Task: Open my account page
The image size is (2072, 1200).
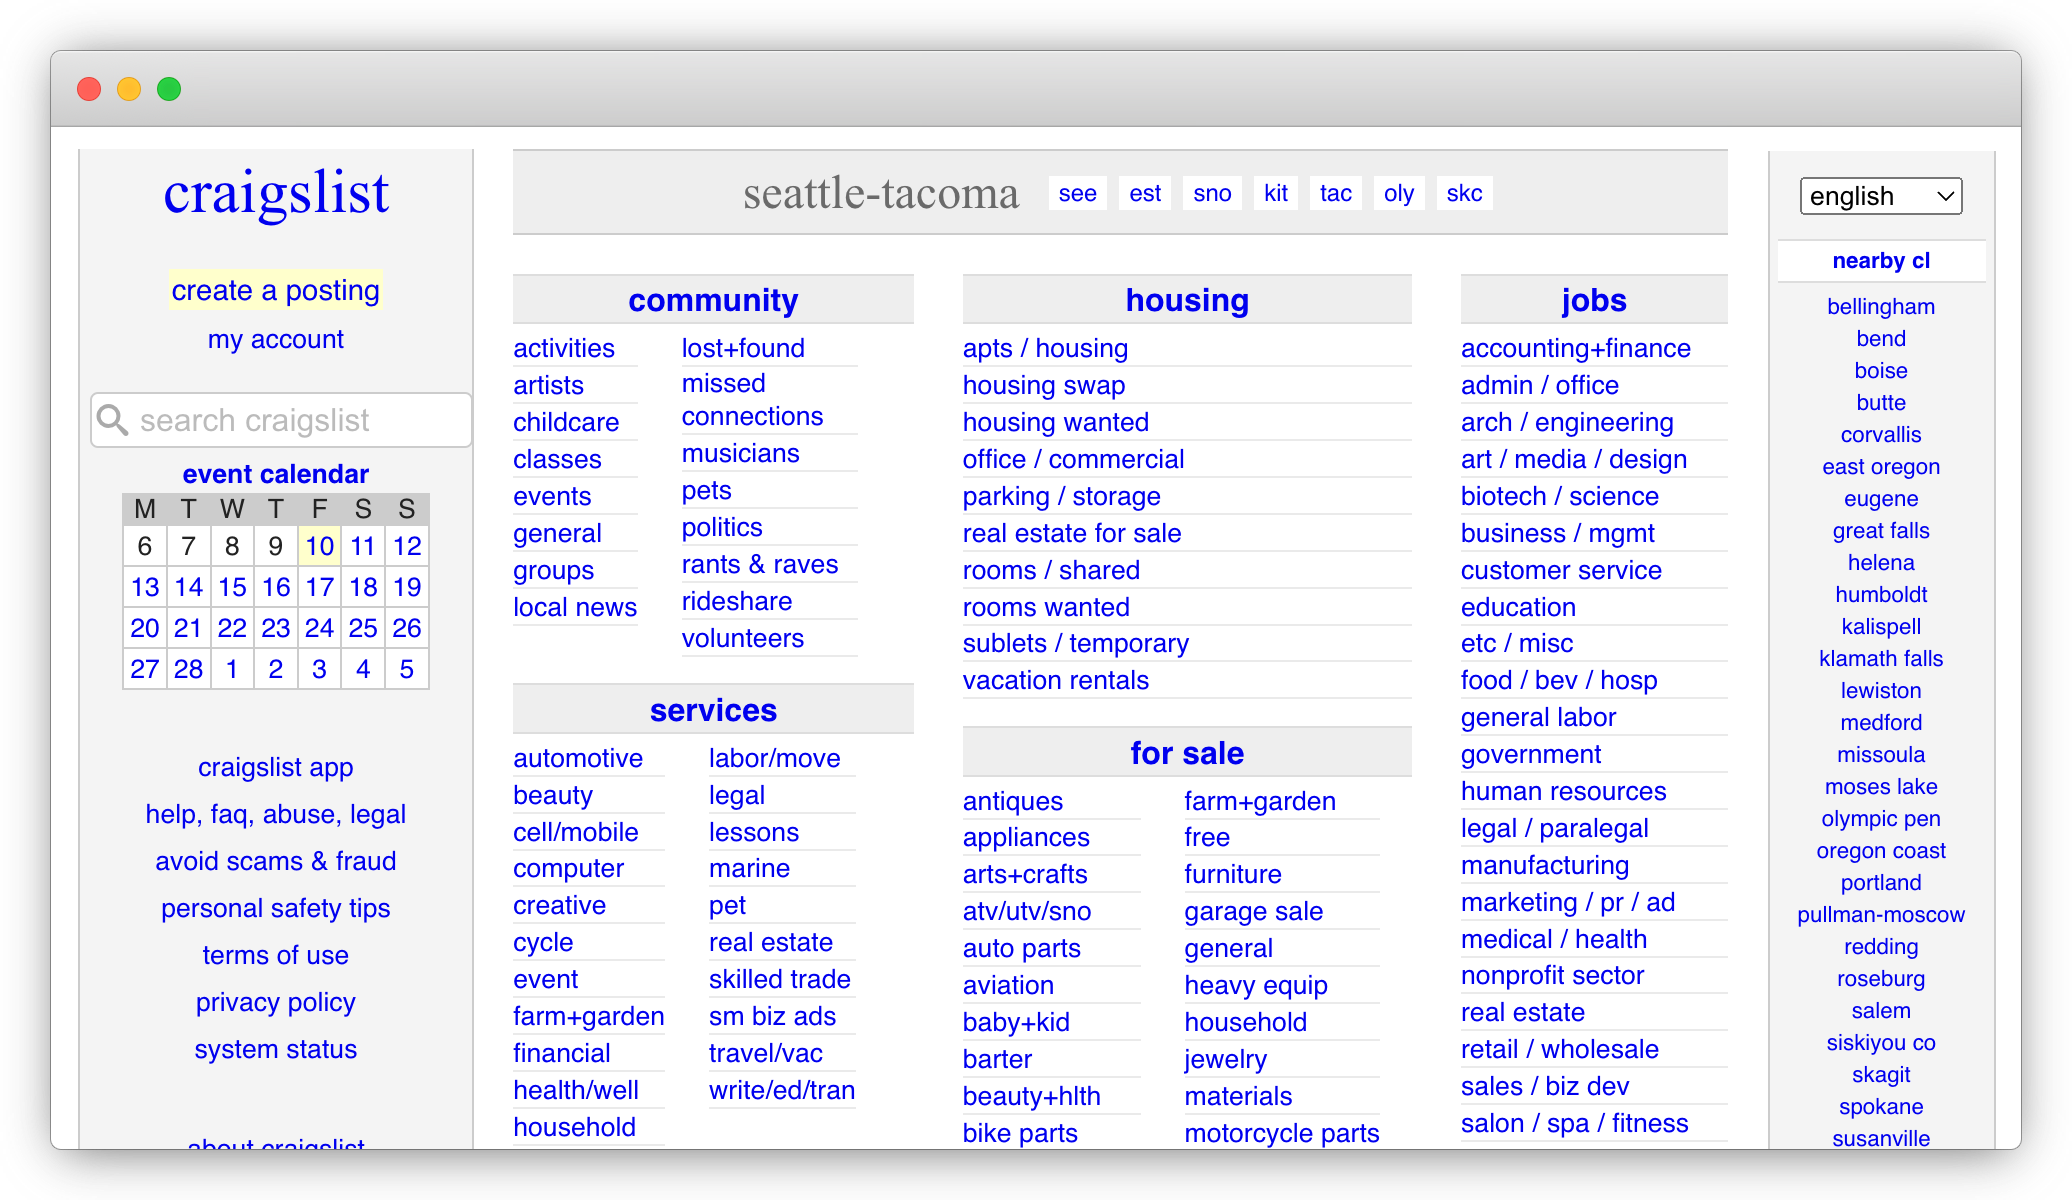Action: [276, 339]
